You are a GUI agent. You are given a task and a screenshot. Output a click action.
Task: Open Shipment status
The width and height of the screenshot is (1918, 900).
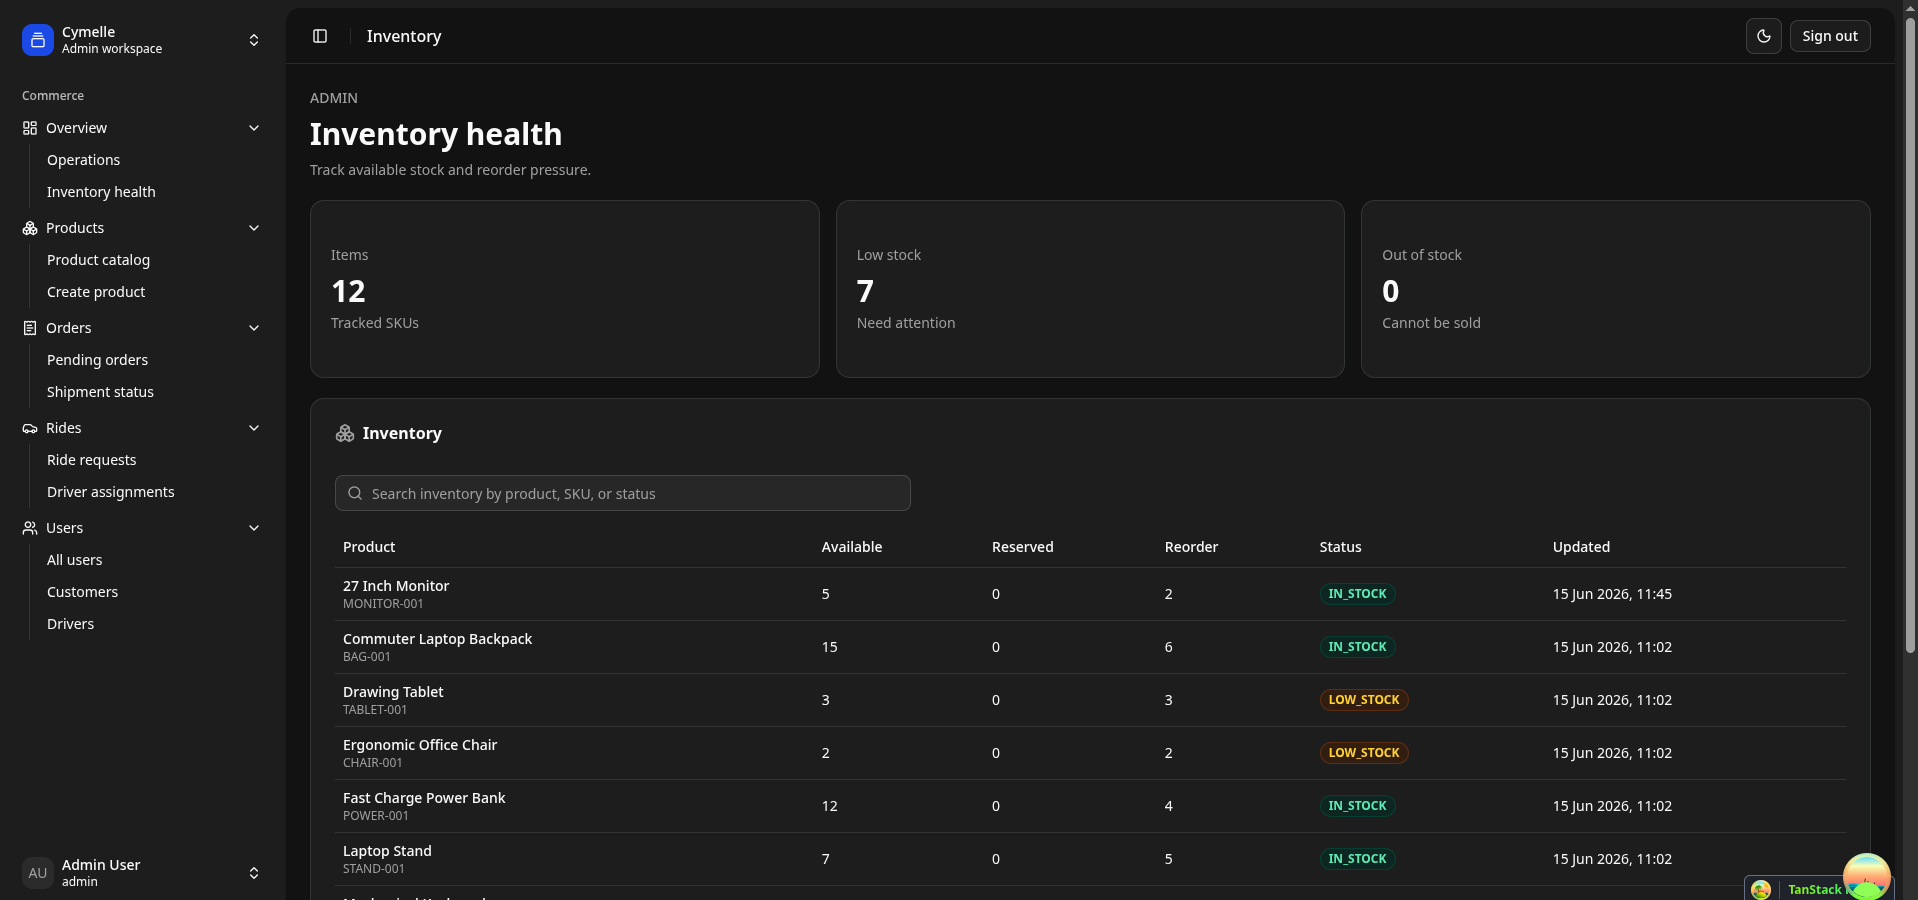click(100, 392)
